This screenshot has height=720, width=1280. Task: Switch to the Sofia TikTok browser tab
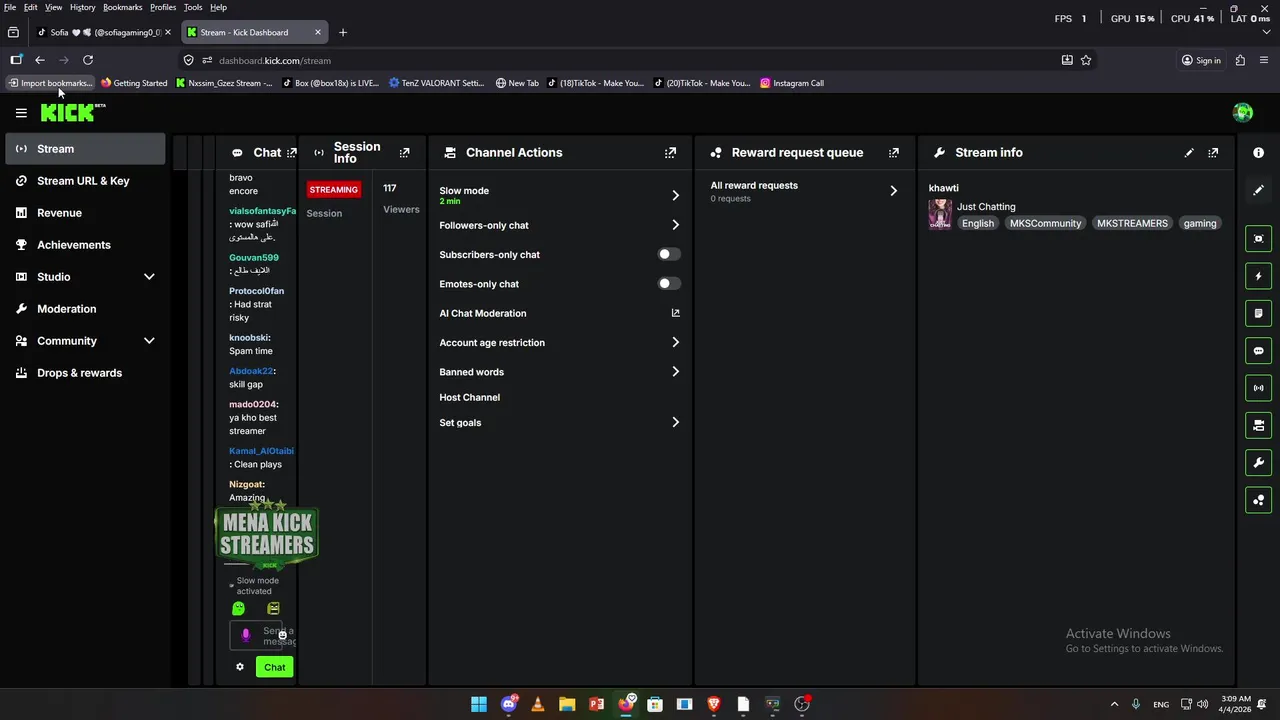pos(103,32)
